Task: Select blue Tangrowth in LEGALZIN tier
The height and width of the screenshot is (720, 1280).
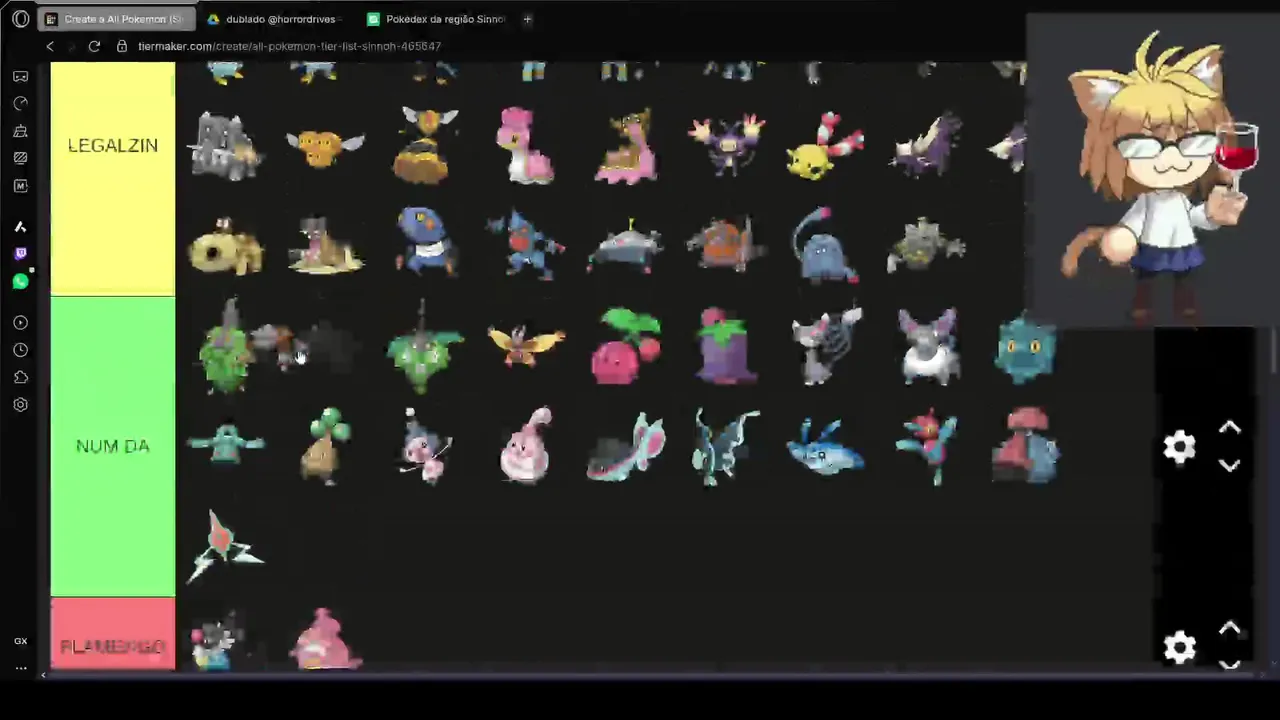Action: click(x=826, y=246)
